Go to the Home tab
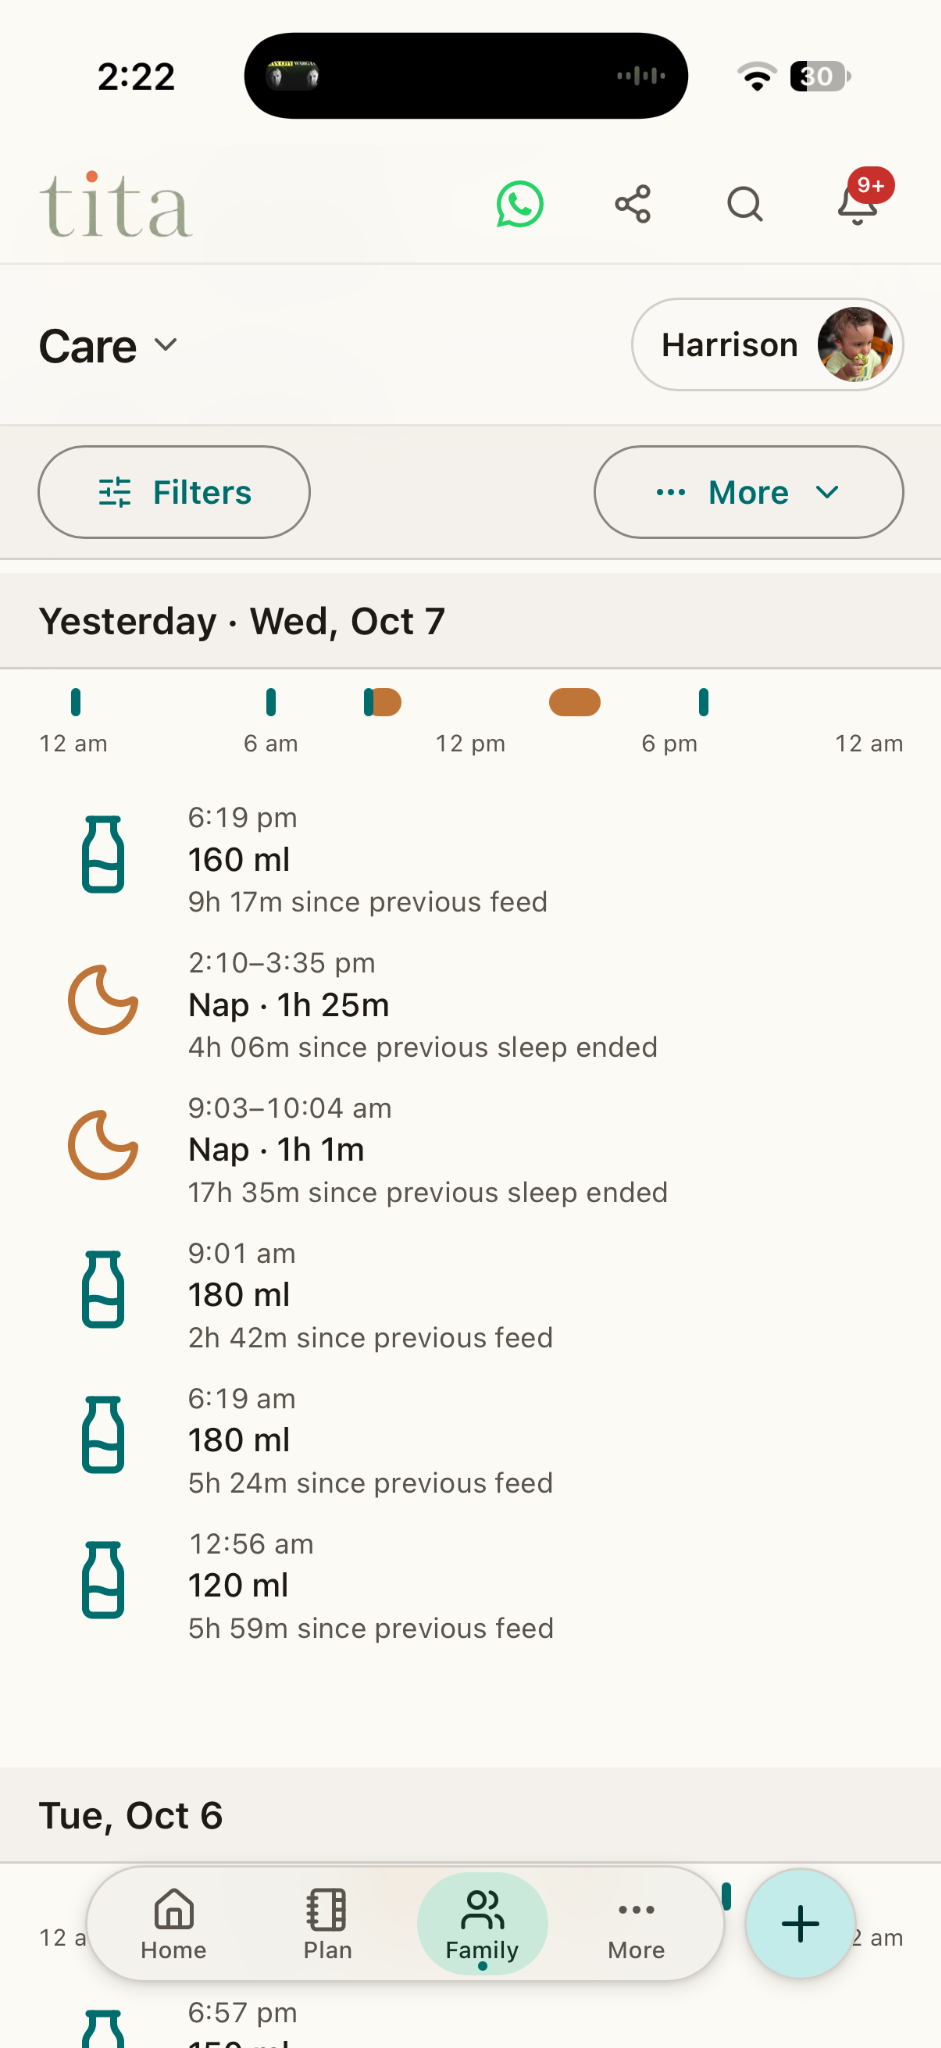The width and height of the screenshot is (941, 2048). 174,1925
